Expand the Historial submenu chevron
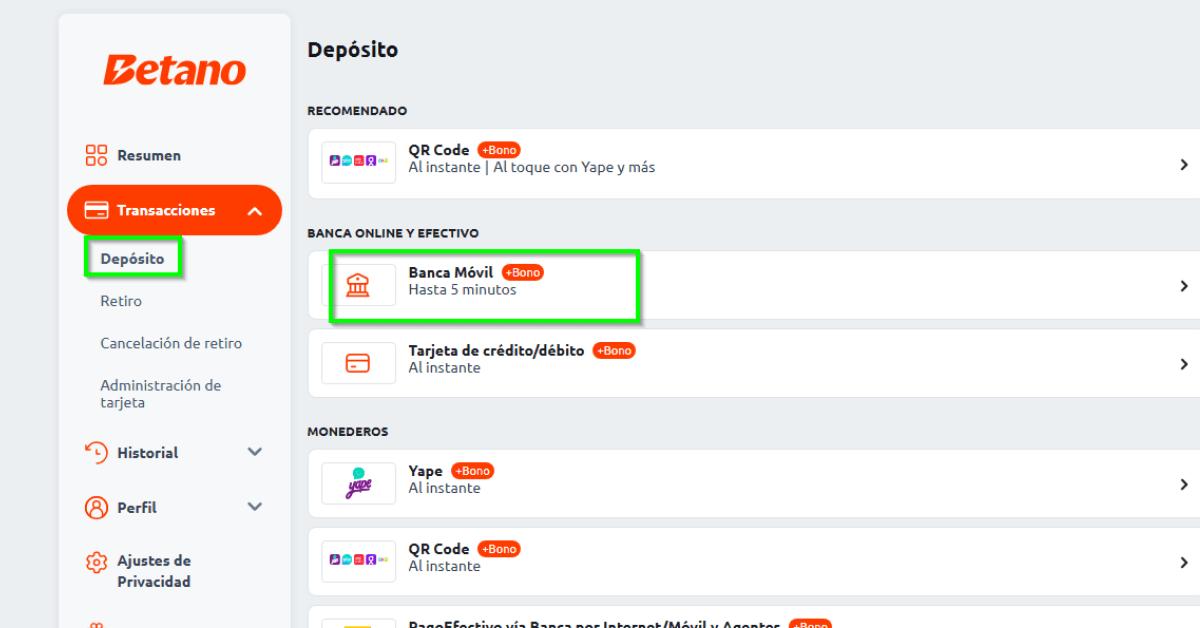Screen dimensions: 1200x628 (254, 452)
